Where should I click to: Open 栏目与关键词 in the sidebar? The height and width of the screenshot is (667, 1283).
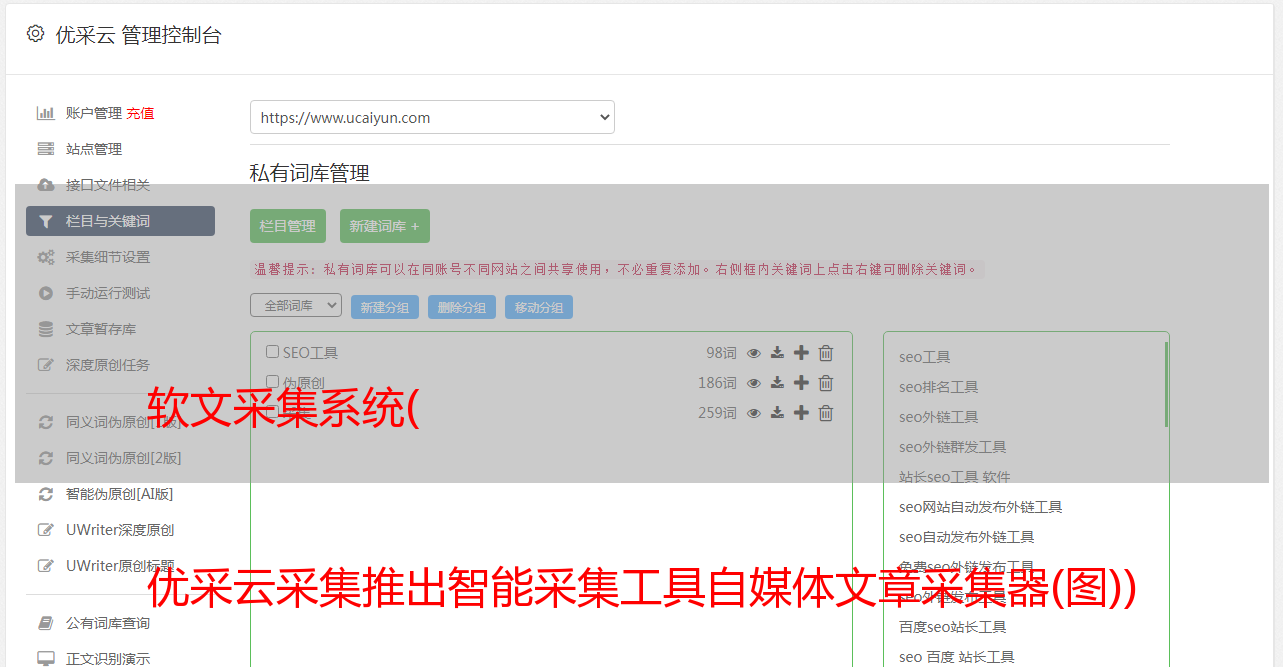(x=120, y=221)
